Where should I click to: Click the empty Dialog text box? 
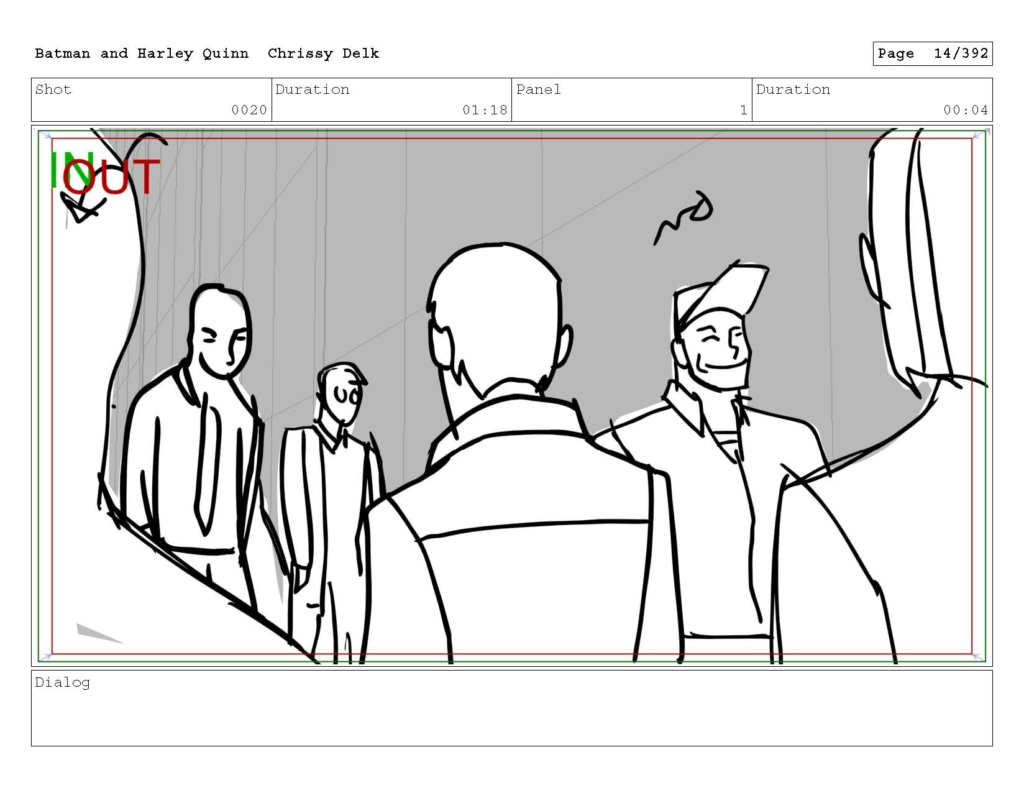tap(512, 708)
